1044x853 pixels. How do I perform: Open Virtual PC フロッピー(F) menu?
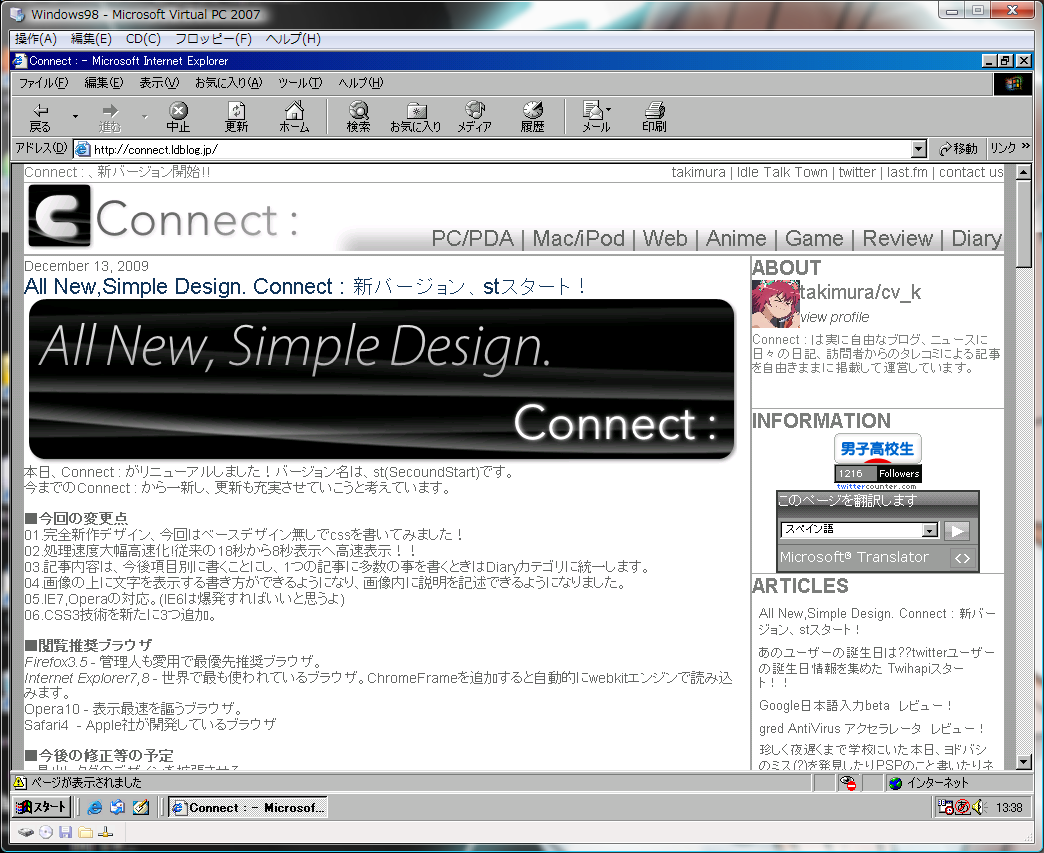click(x=213, y=39)
